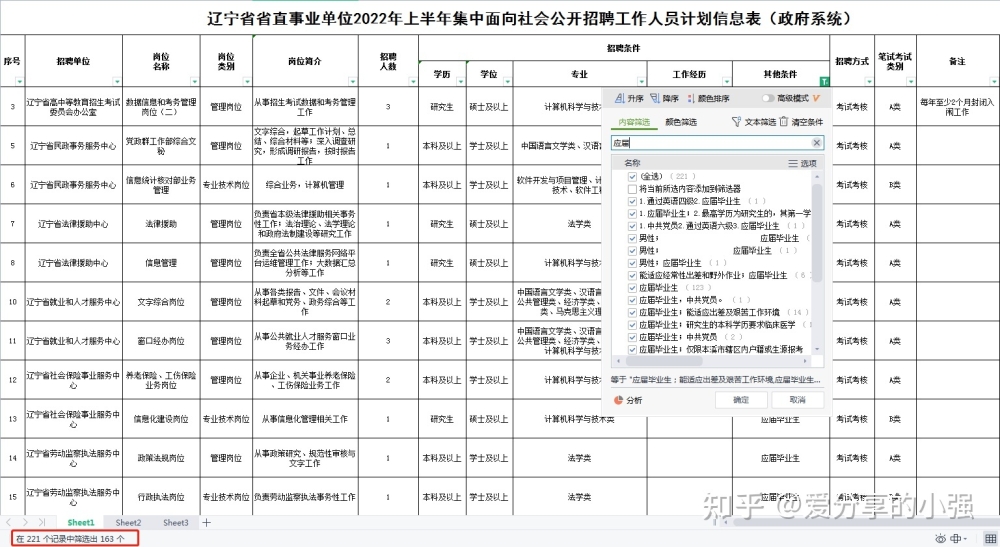
Task: Check 将当前所选内容添加到筛选器 checkbox
Action: click(632, 189)
